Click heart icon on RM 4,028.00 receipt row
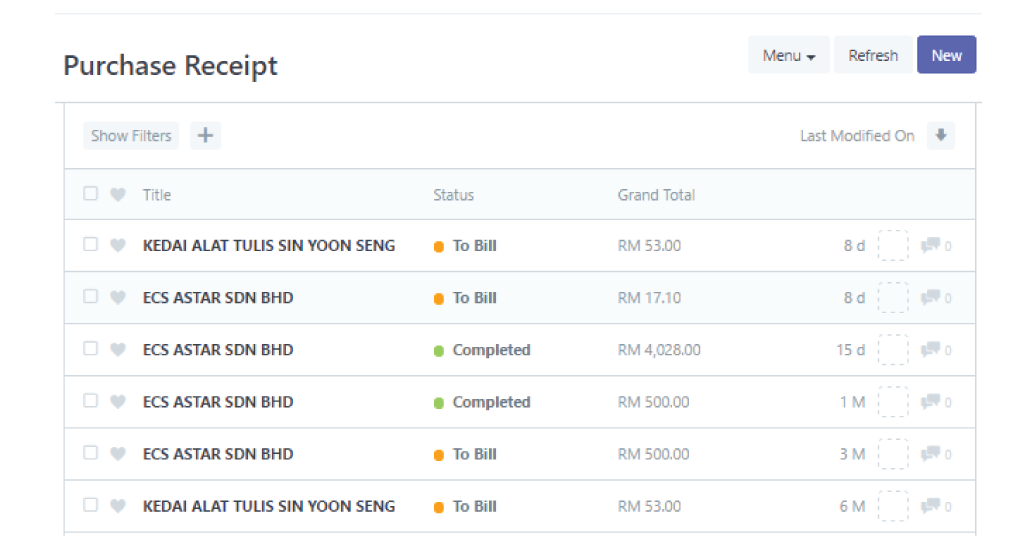1035x547 pixels. coord(117,350)
